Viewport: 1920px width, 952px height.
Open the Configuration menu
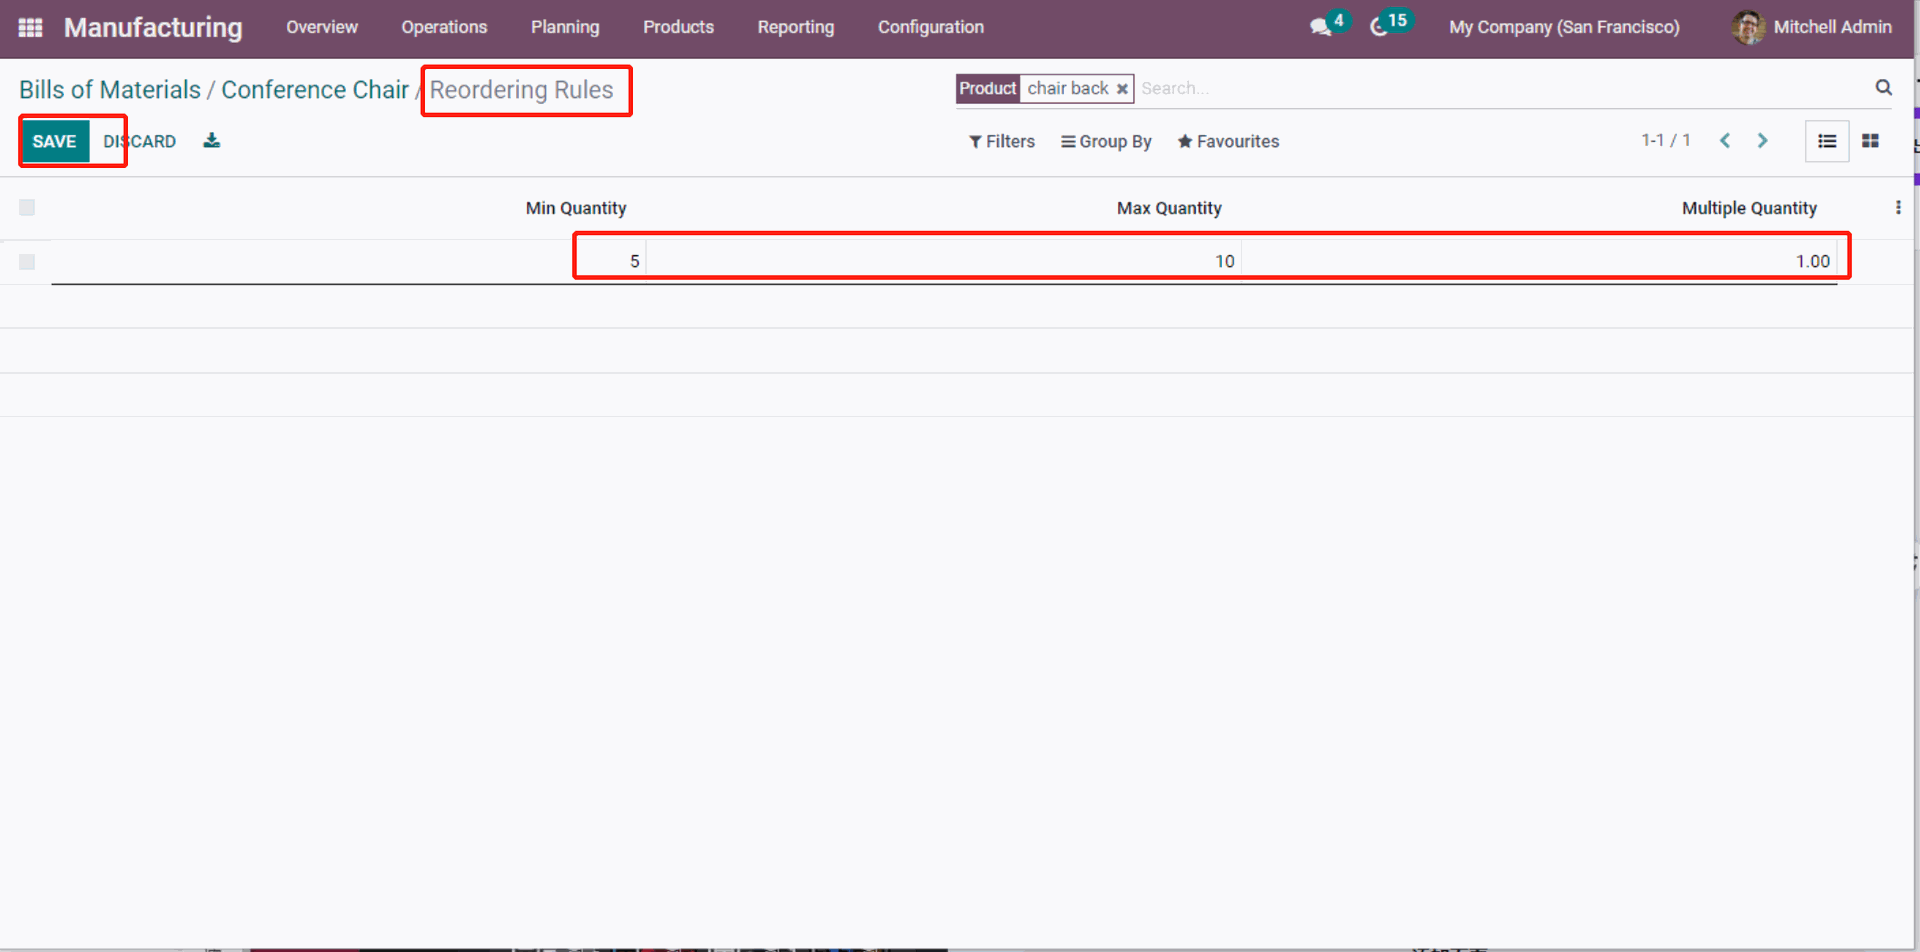pos(930,27)
